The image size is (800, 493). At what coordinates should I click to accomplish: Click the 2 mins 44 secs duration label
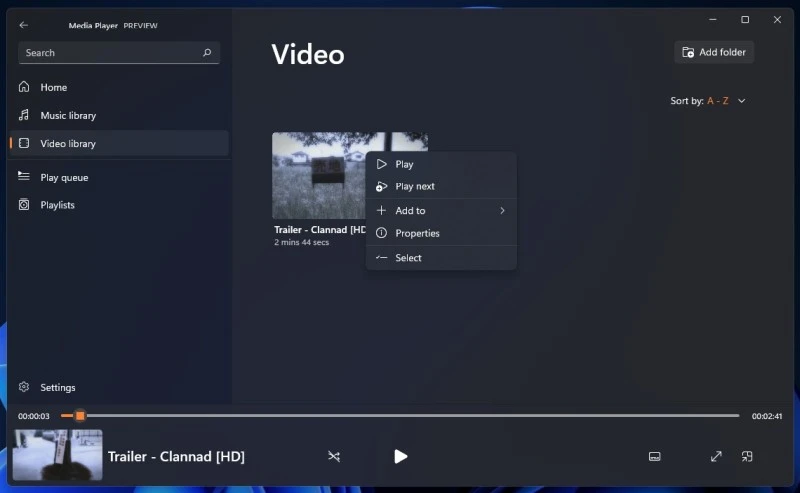point(302,242)
